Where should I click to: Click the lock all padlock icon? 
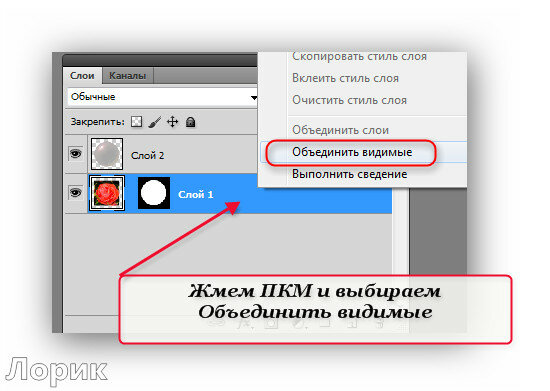pyautogui.click(x=190, y=122)
